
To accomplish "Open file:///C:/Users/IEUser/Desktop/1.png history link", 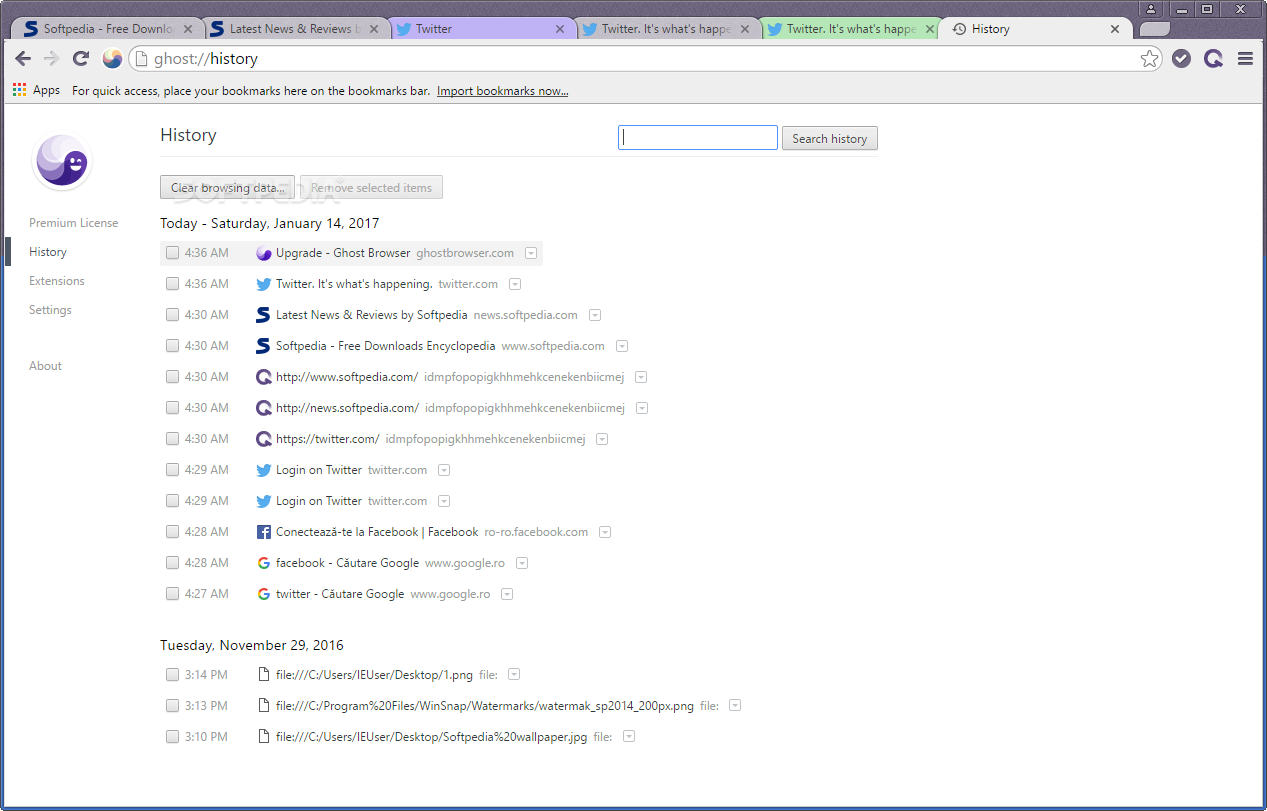I will point(374,675).
